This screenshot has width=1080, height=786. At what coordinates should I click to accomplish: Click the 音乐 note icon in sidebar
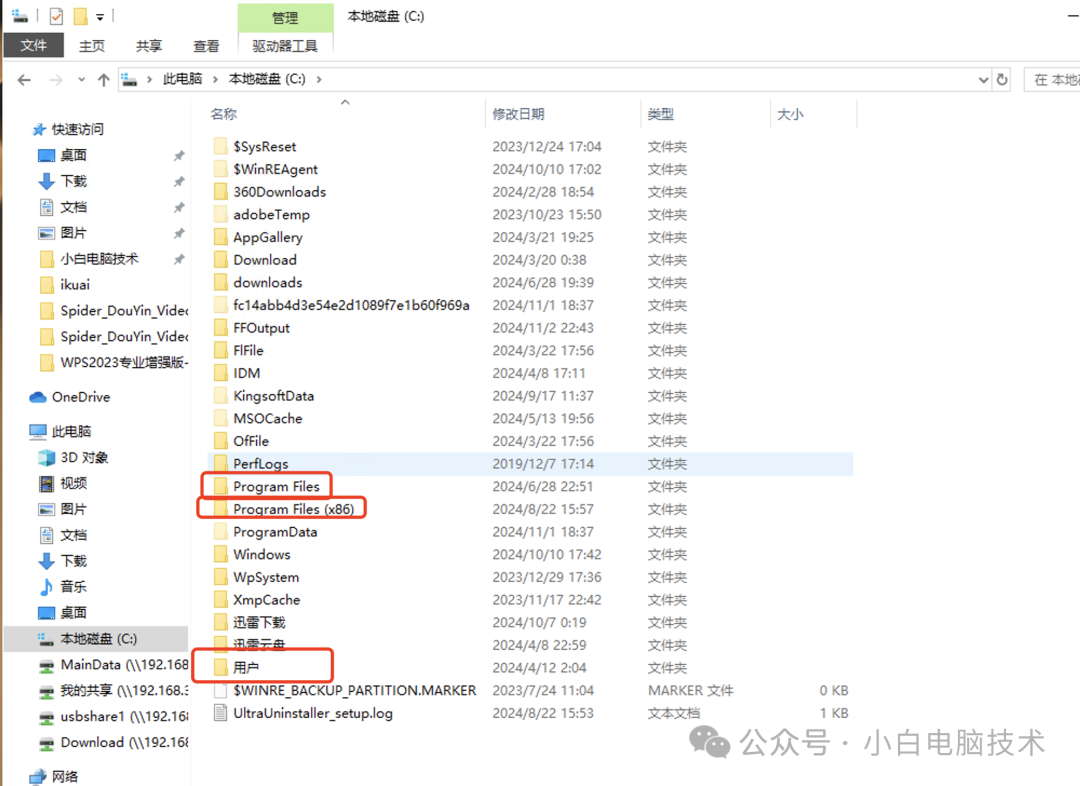46,587
